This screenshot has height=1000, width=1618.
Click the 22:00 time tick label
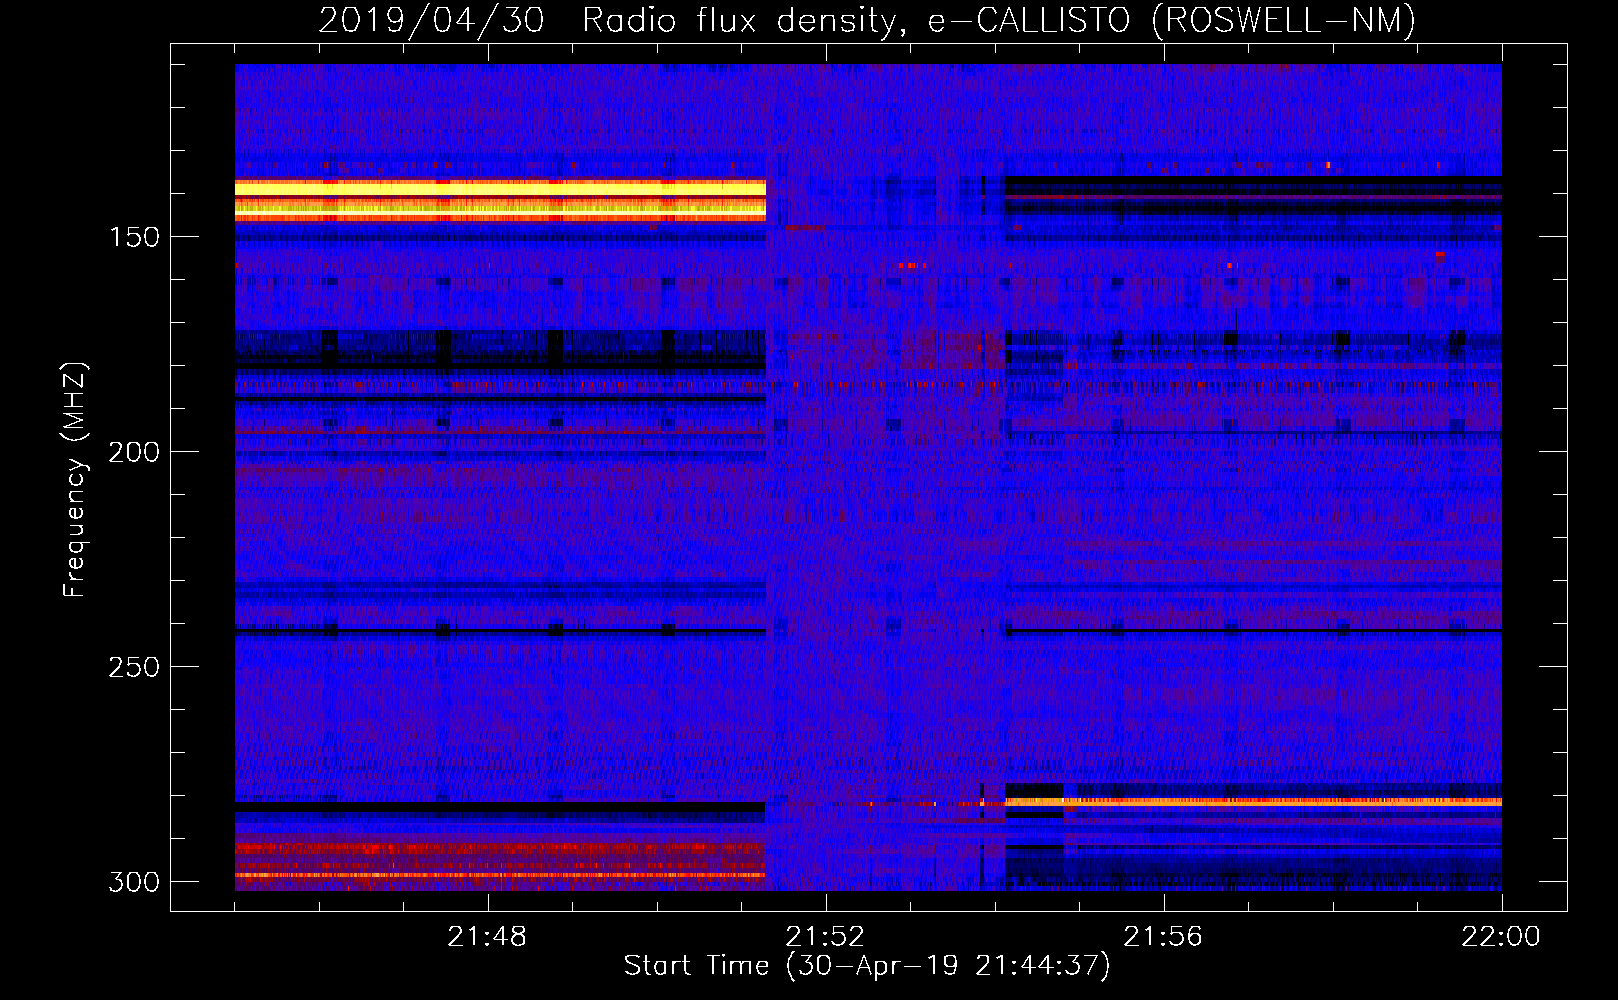pyautogui.click(x=1501, y=937)
